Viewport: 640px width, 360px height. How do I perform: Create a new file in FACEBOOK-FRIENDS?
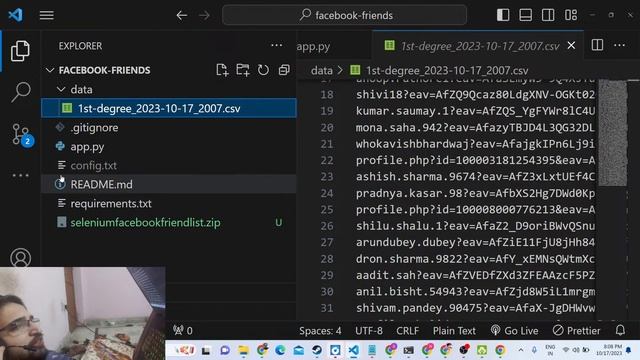tap(222, 70)
